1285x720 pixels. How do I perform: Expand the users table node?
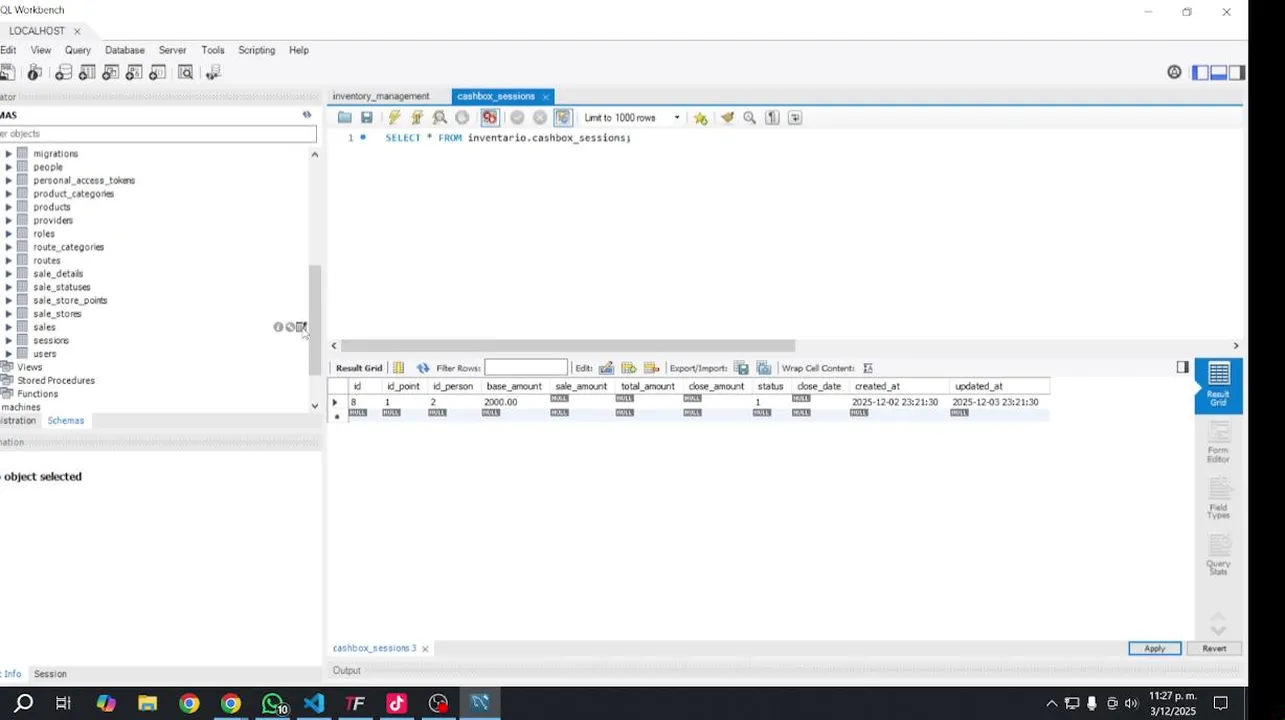9,354
